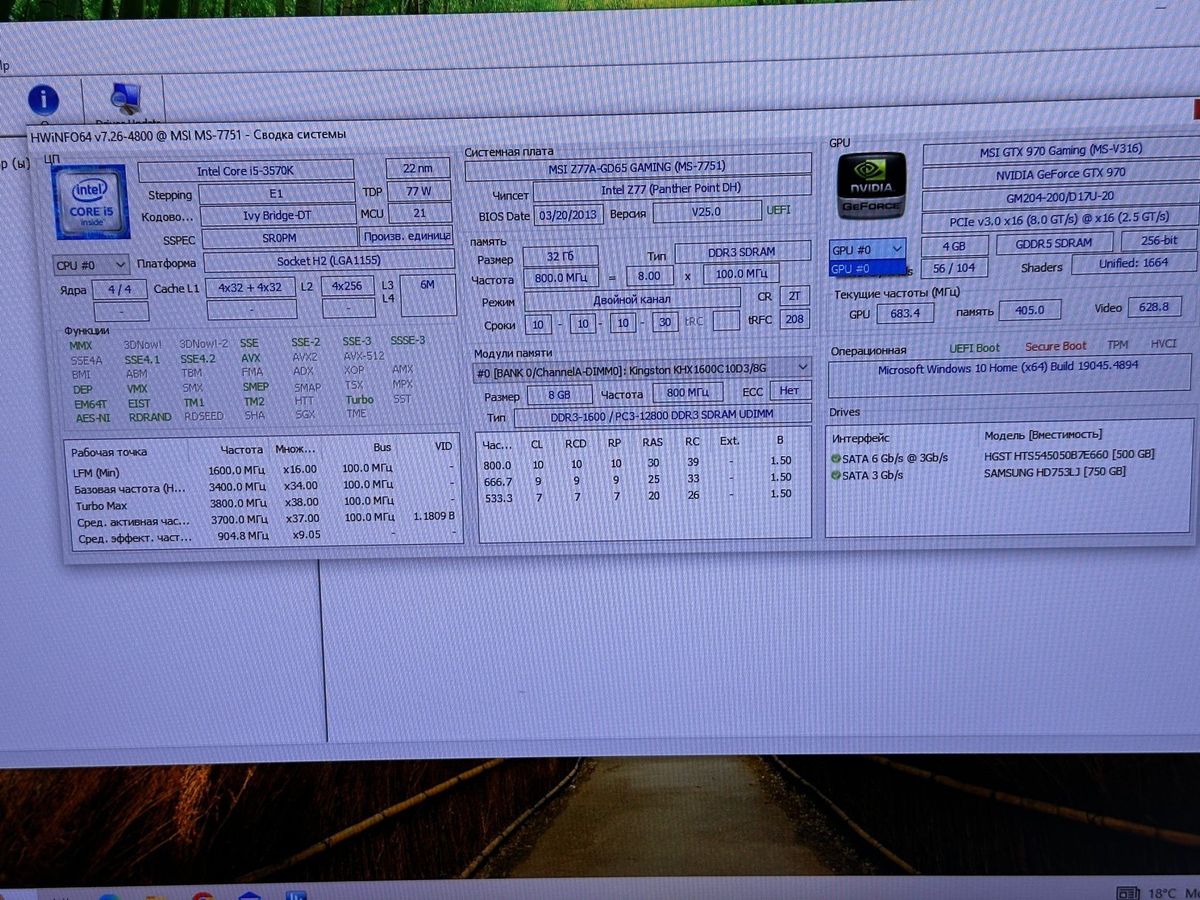This screenshot has height=900, width=1200.
Task: Select the SAMSUNG HD753LJ drive entry
Action: pos(1055,472)
